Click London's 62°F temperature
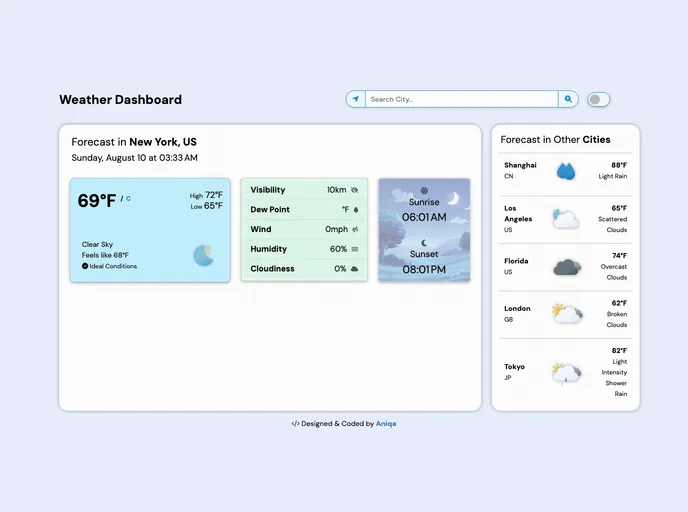This screenshot has height=512, width=688. [x=619, y=303]
